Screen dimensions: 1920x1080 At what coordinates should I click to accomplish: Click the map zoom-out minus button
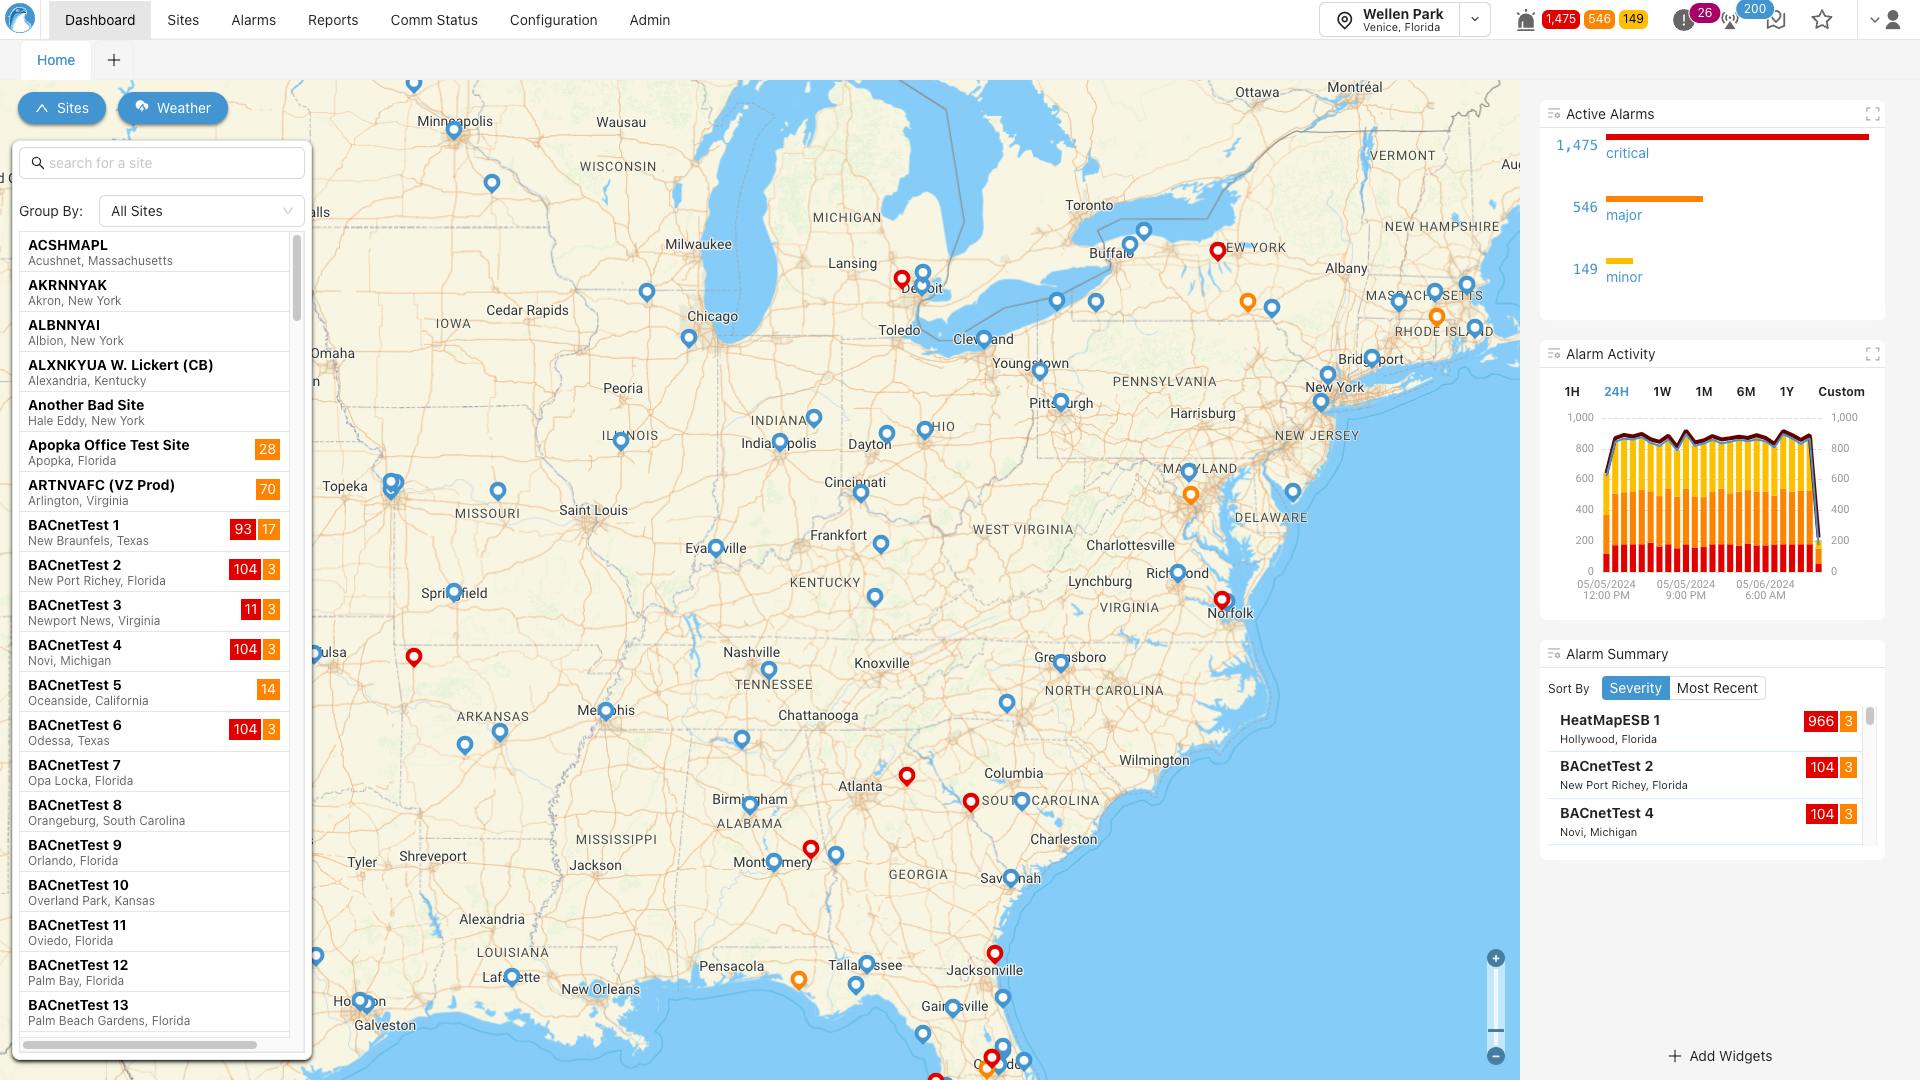1496,1056
